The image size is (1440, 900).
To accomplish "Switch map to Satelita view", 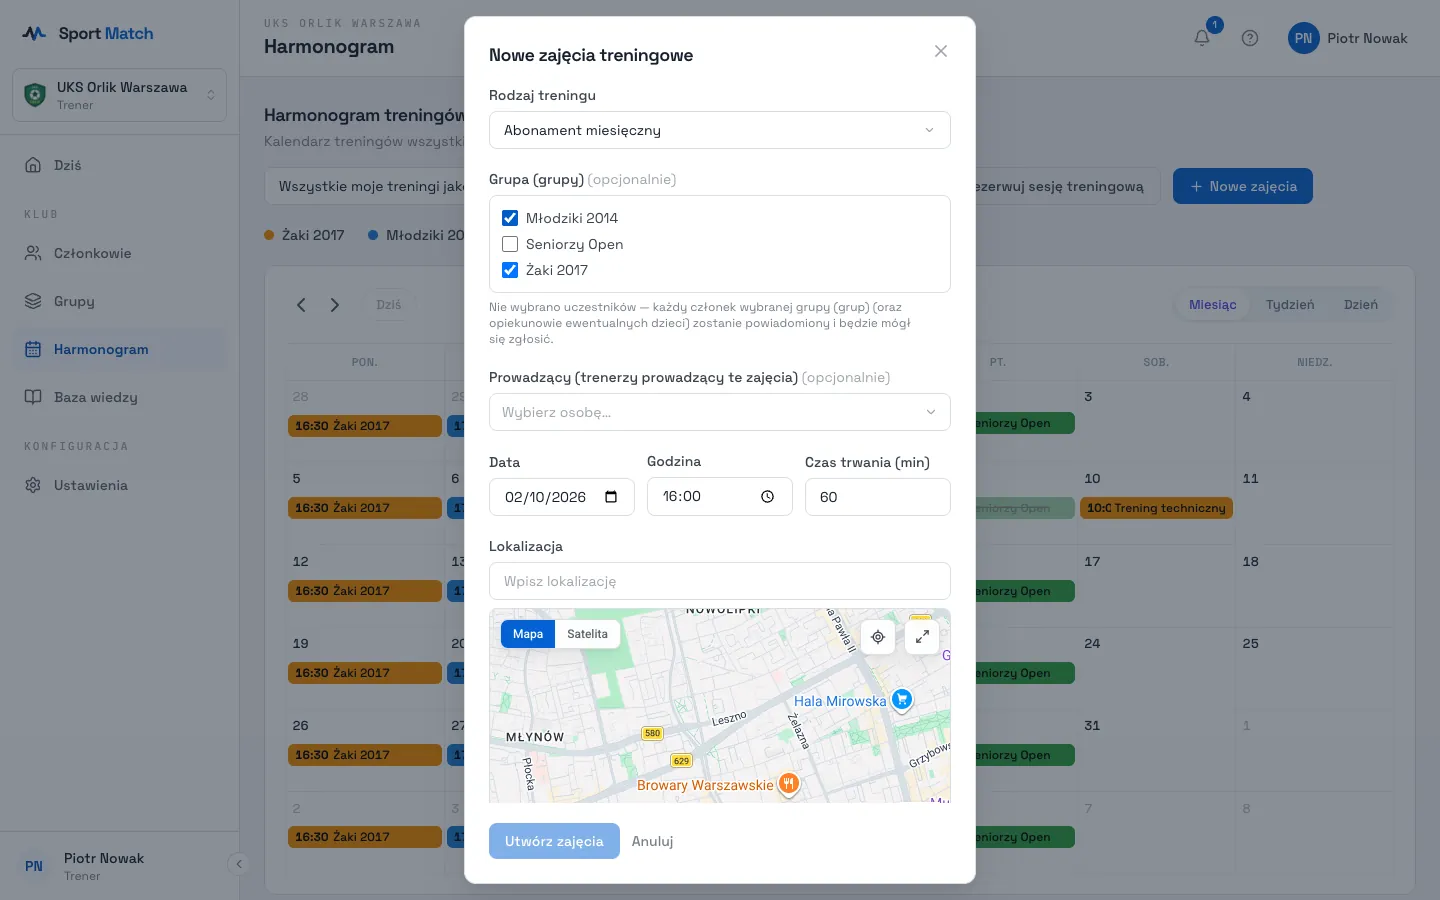I will [x=587, y=634].
